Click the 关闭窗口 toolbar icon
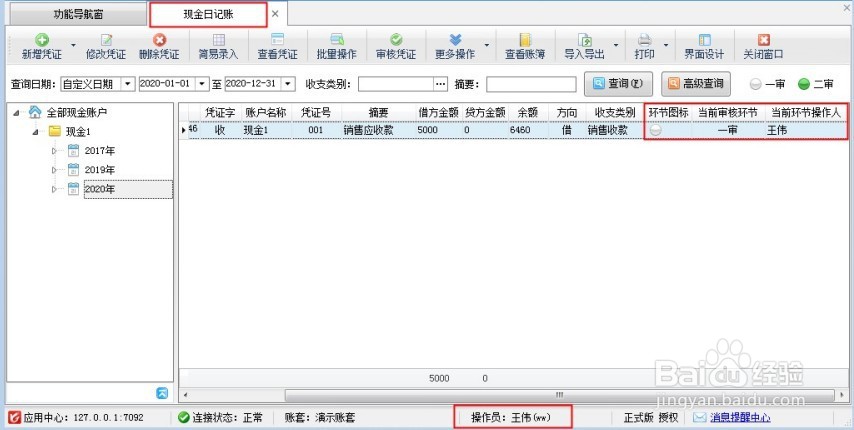 point(764,40)
